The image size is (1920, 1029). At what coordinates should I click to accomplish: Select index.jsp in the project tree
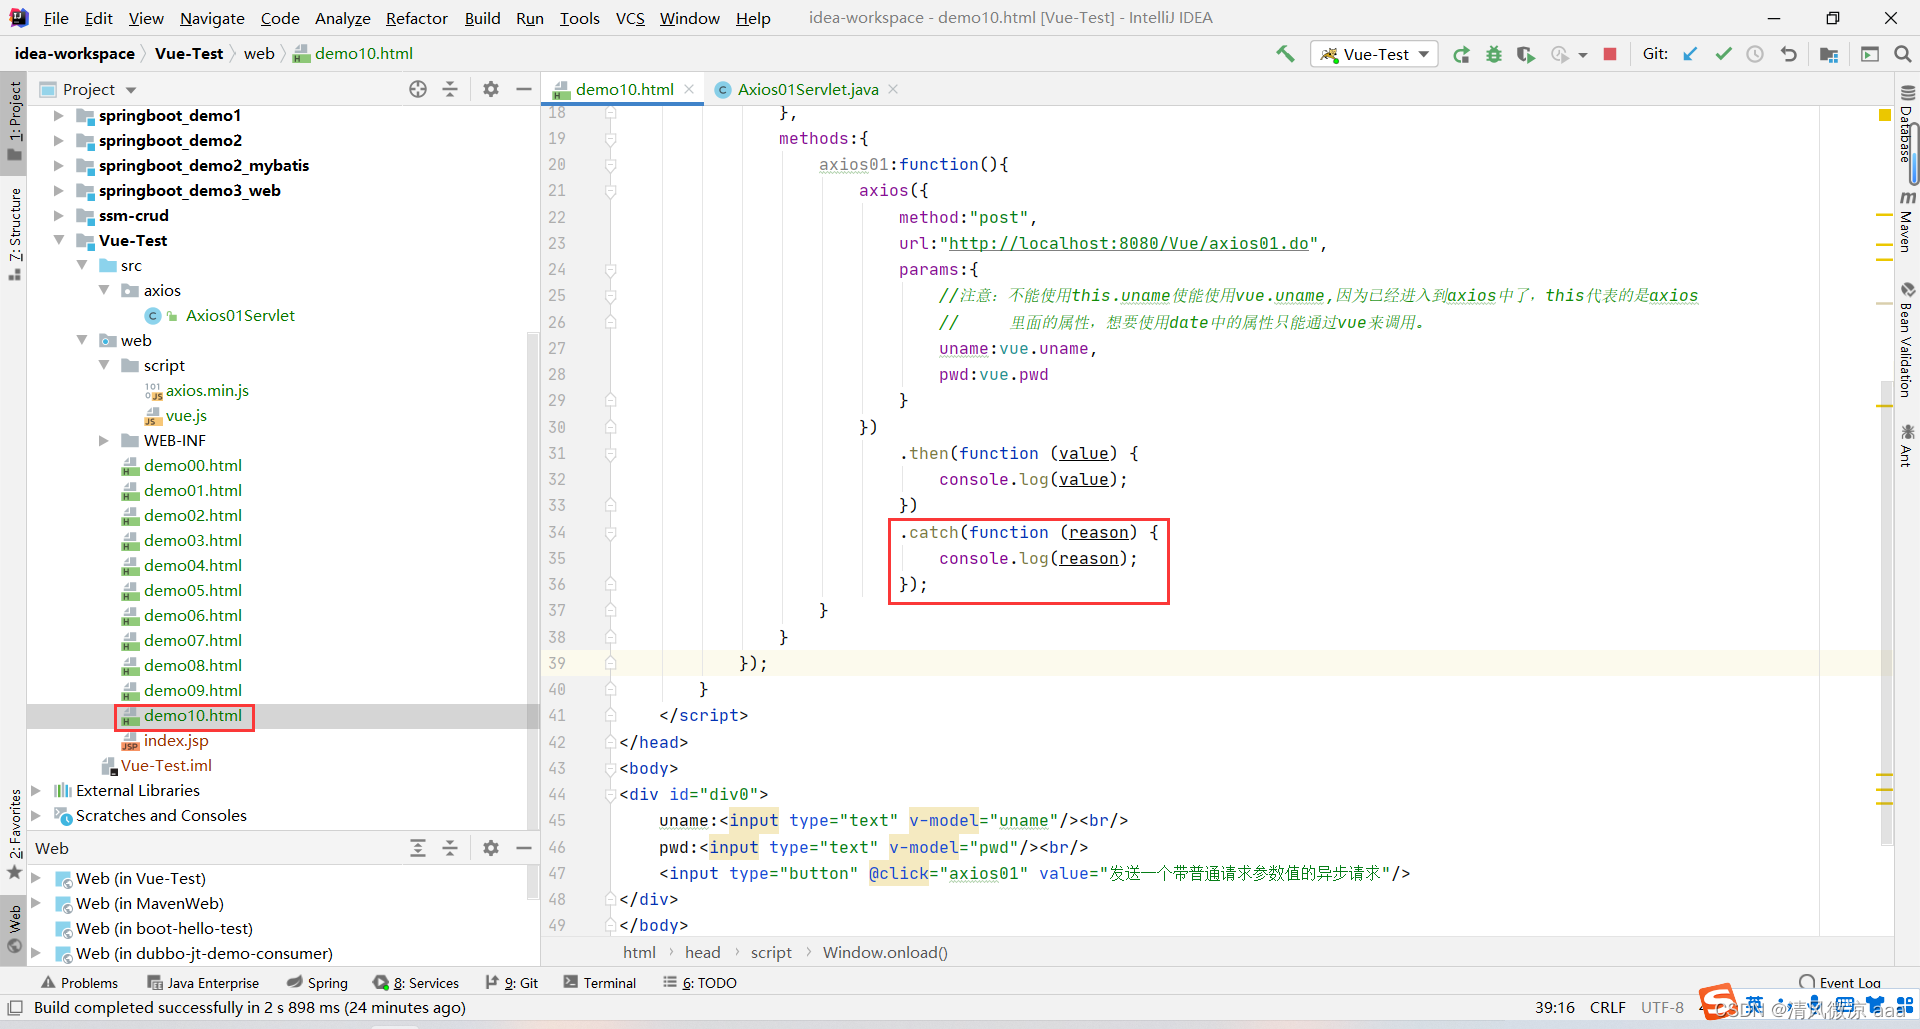coord(176,740)
